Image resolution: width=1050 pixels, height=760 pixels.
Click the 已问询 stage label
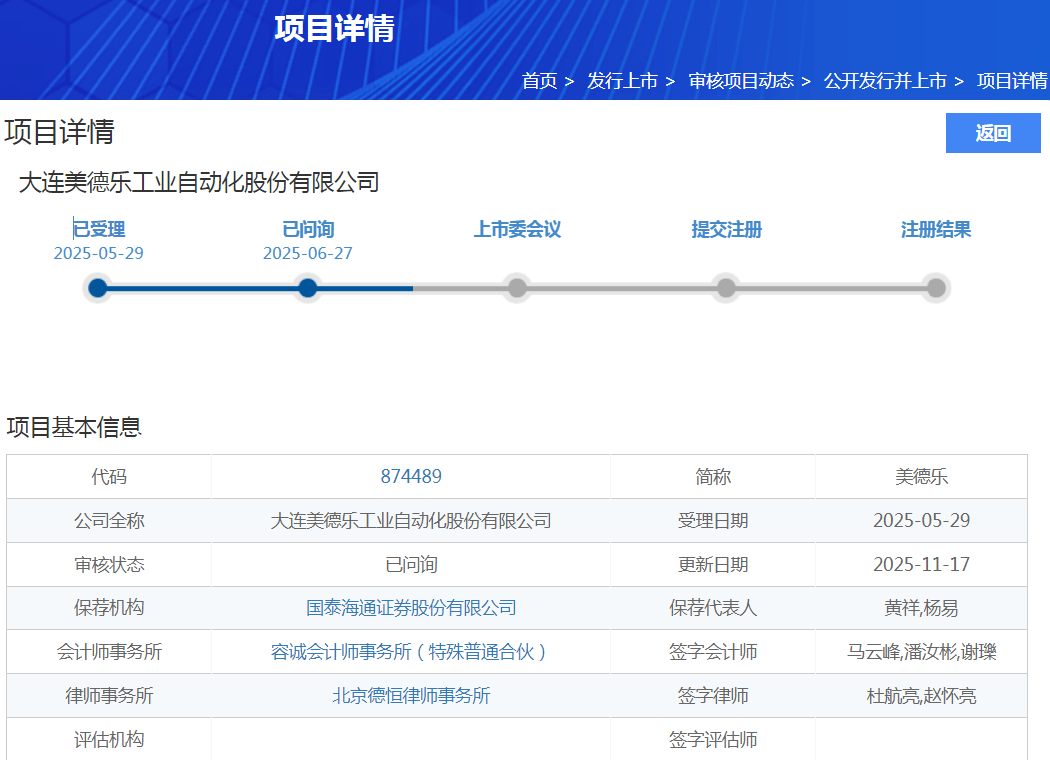coord(308,230)
